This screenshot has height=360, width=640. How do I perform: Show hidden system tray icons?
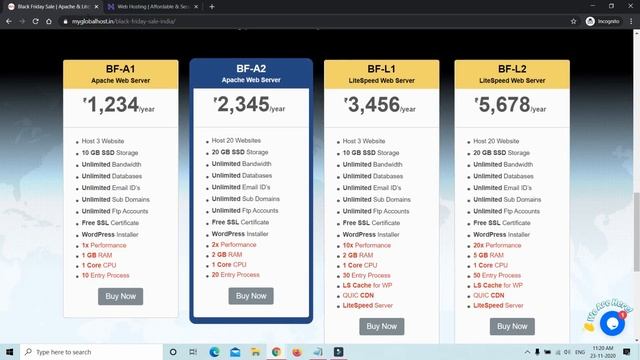pos(527,352)
